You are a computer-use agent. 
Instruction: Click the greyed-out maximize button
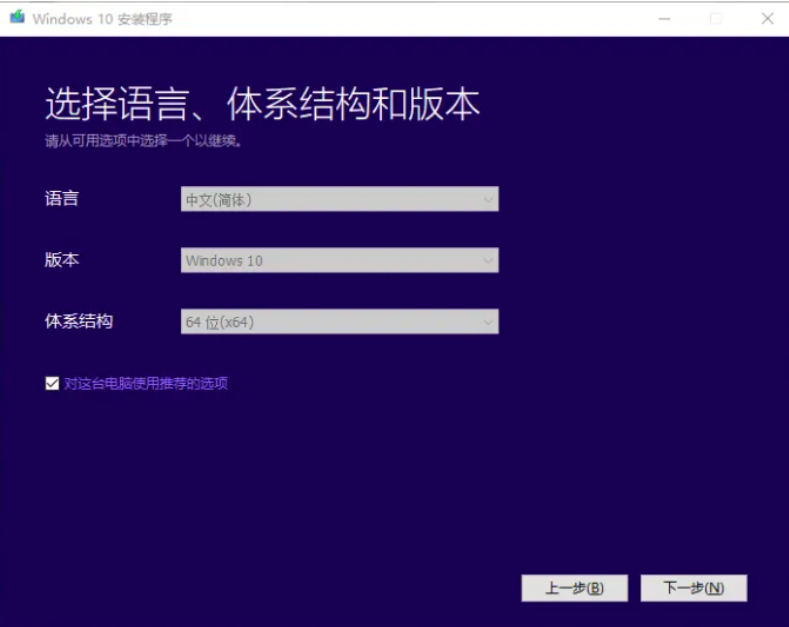(716, 18)
